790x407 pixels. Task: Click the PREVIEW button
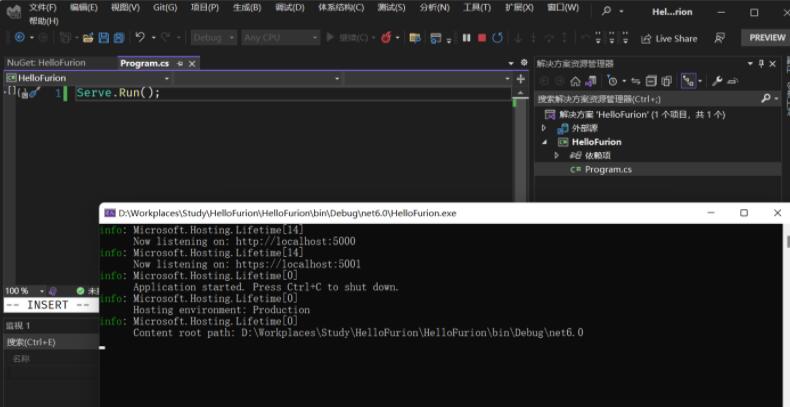point(765,38)
